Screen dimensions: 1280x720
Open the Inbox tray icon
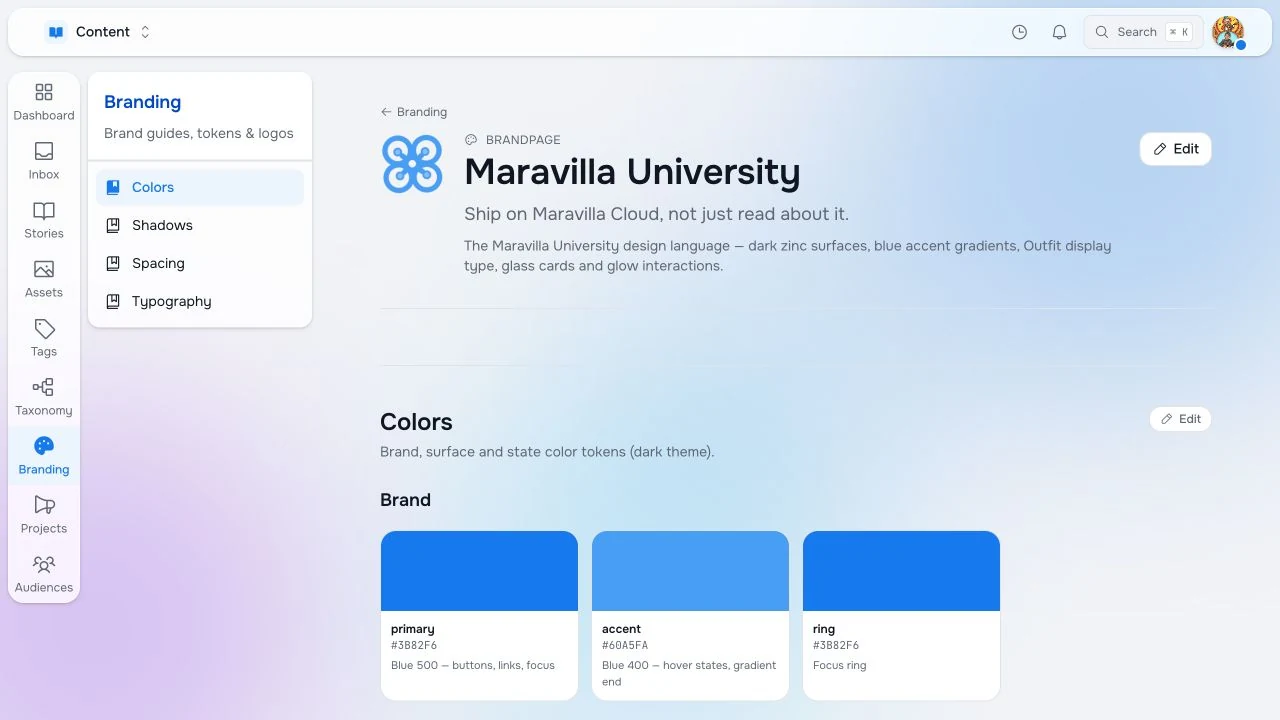tap(44, 151)
